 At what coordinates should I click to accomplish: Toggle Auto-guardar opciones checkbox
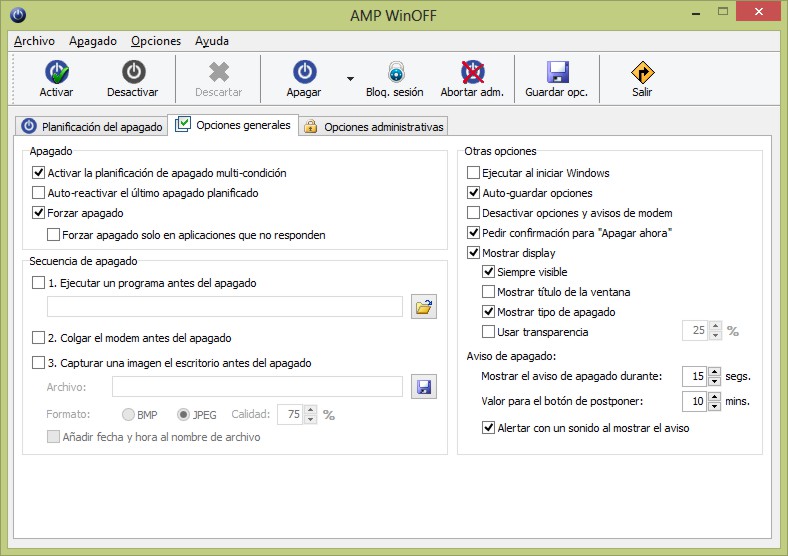tap(473, 193)
